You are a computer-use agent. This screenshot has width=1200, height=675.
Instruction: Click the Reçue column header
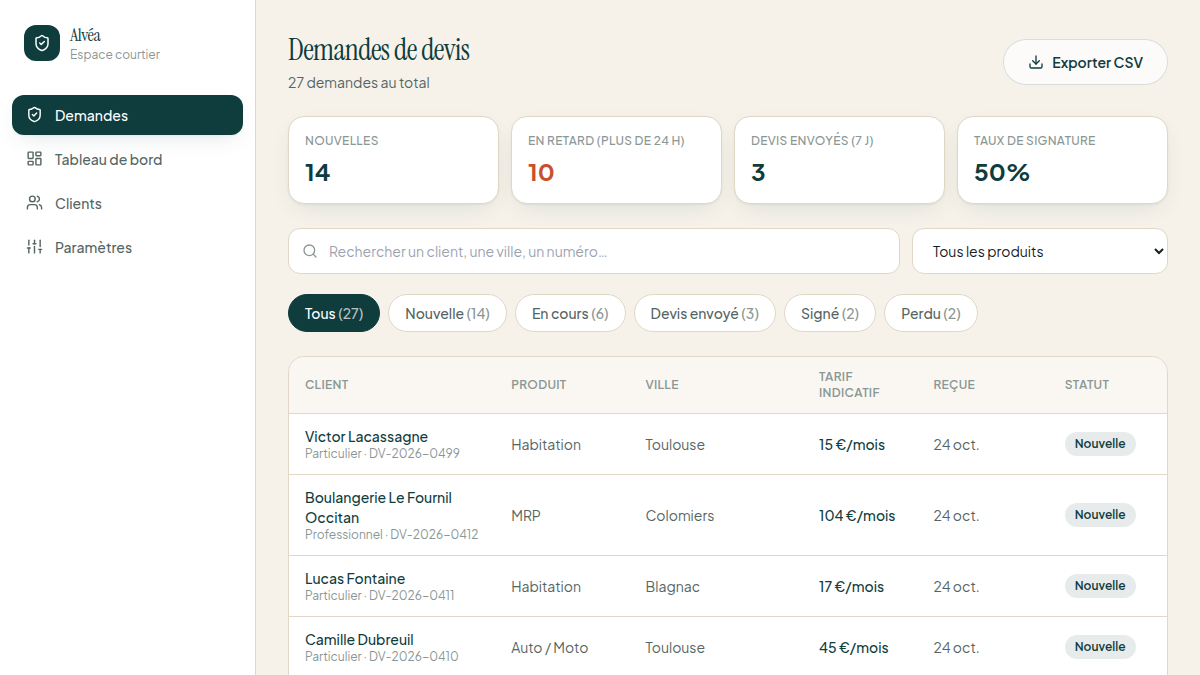click(x=954, y=385)
